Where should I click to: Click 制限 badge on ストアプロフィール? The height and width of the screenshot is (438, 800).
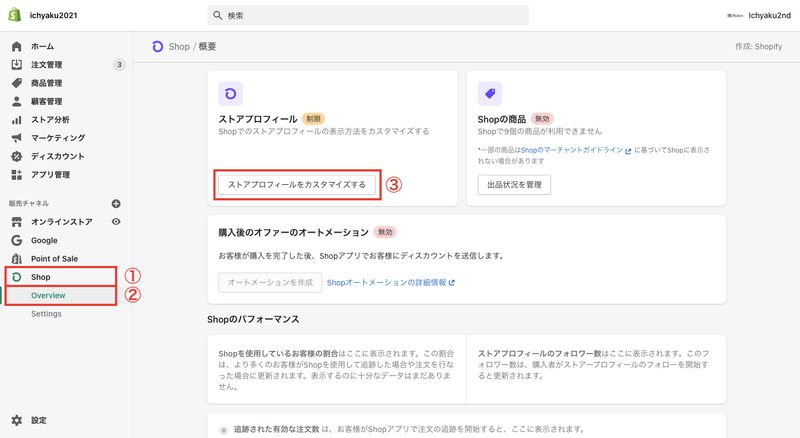point(313,119)
